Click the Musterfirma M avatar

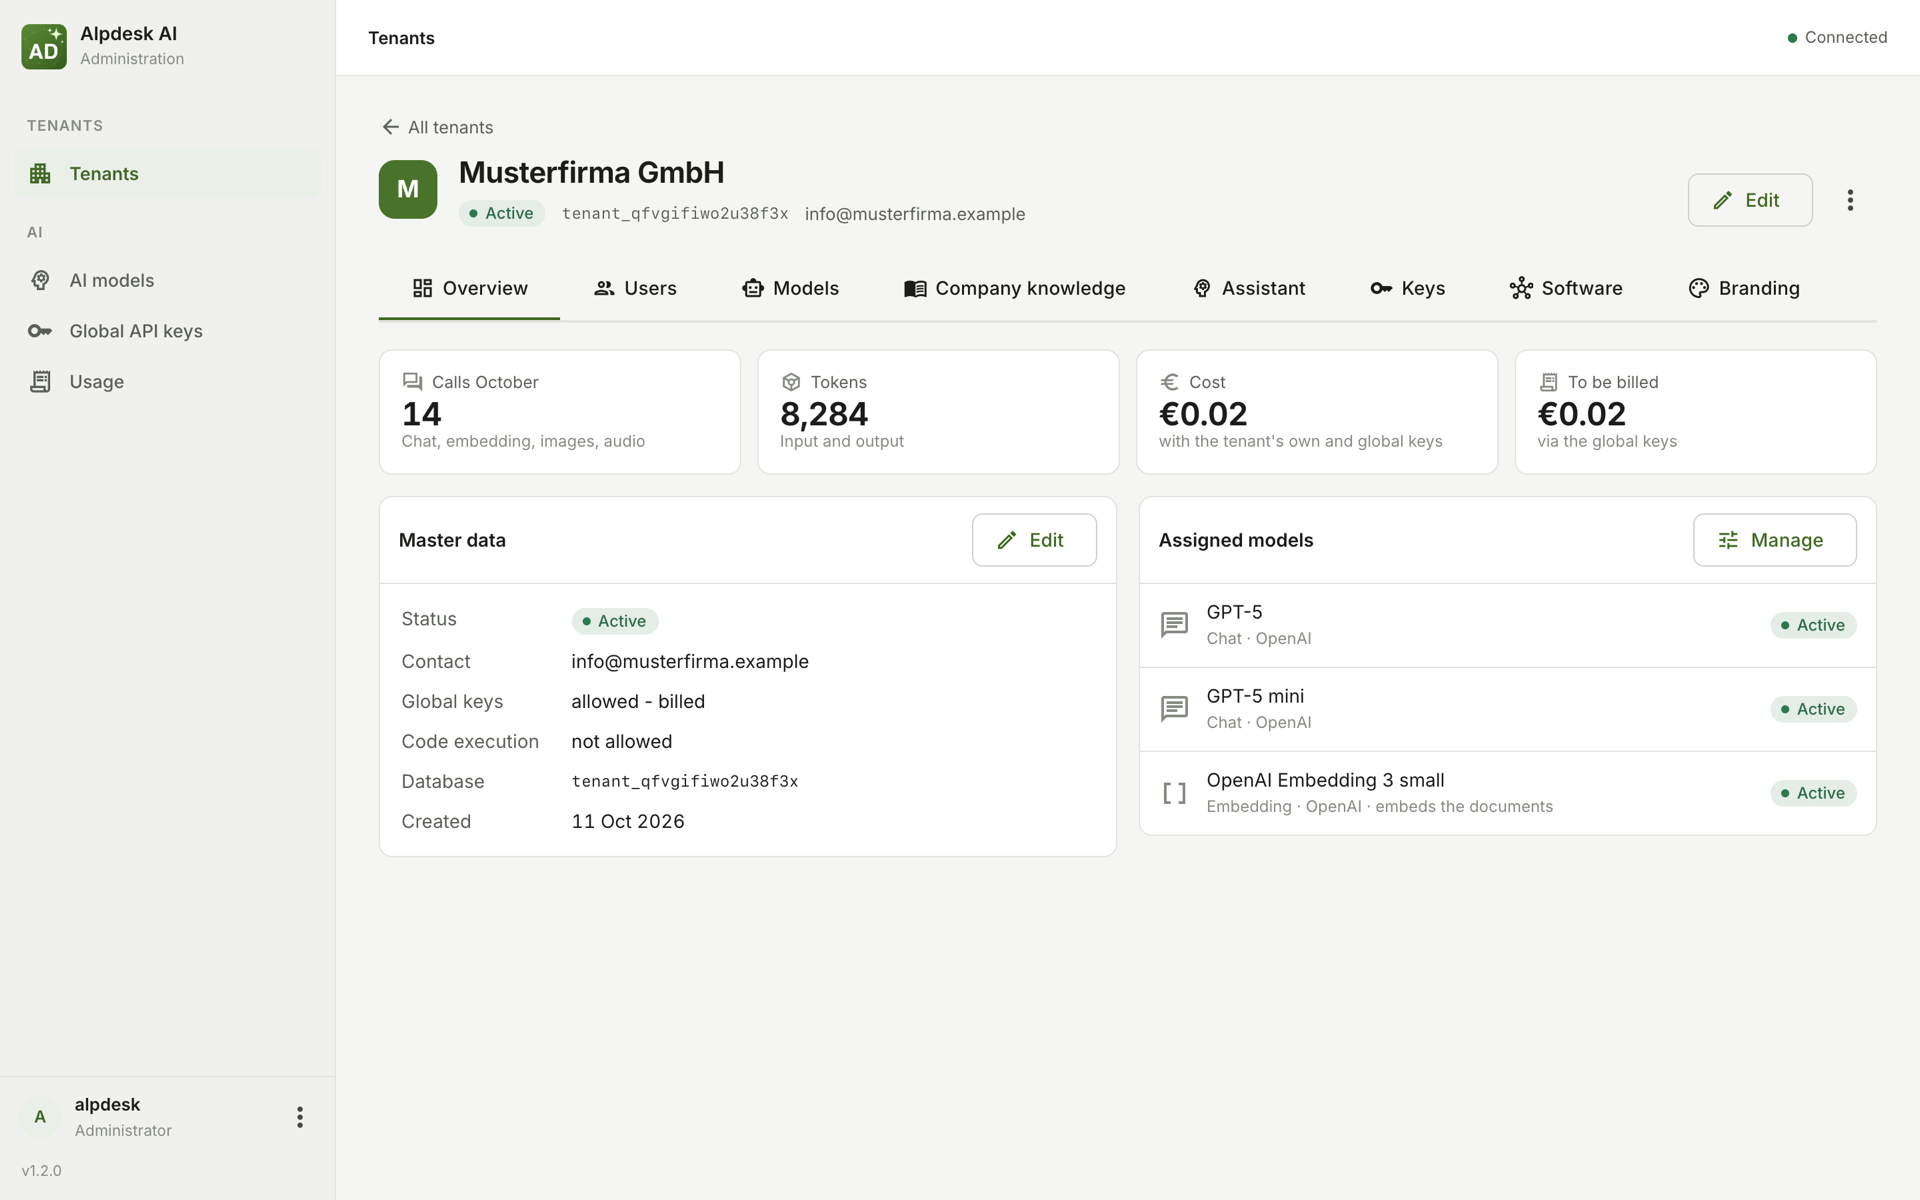[x=408, y=189]
